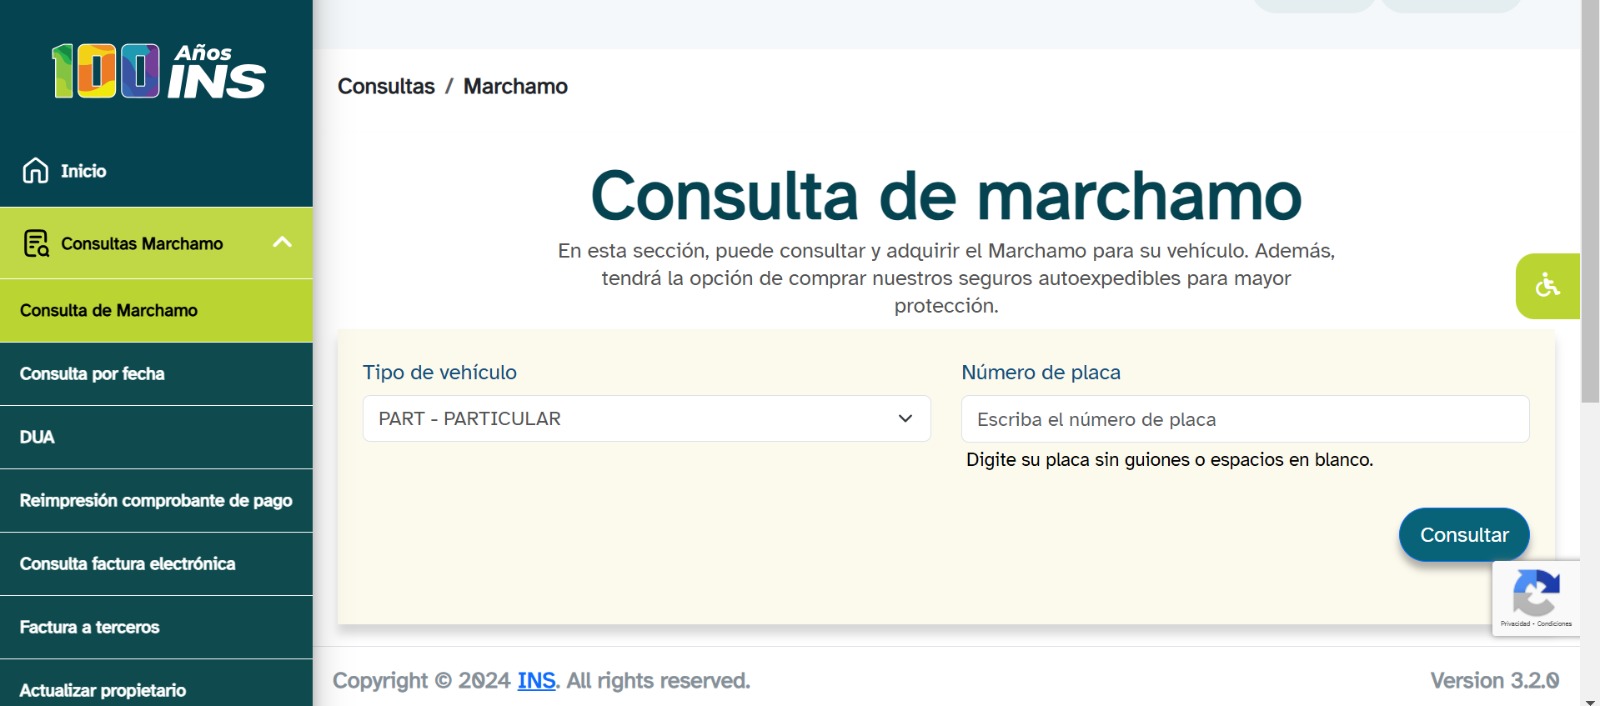Click the home icon beside Inicio
Viewport: 1600px width, 706px height.
pyautogui.click(x=36, y=171)
